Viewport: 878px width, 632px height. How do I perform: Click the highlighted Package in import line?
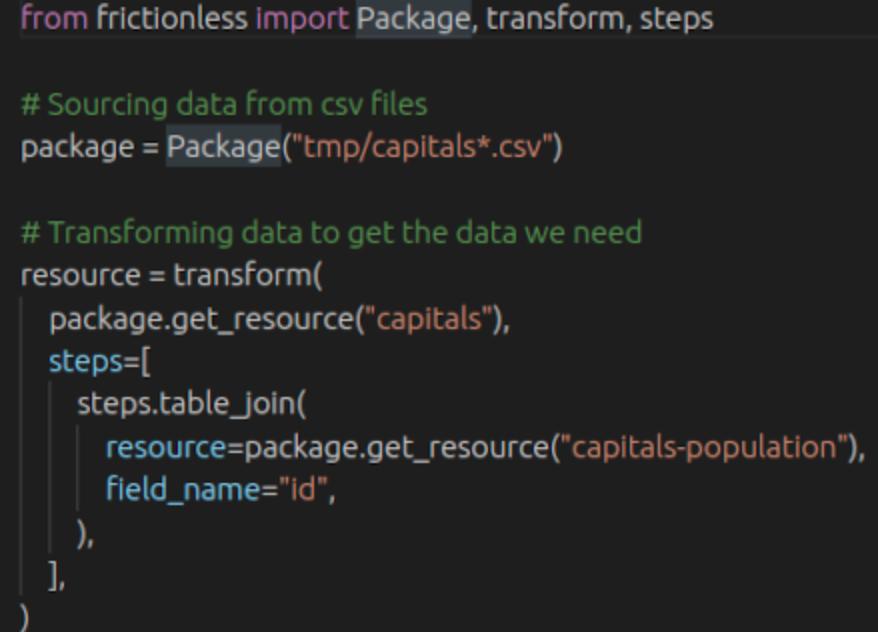click(414, 18)
